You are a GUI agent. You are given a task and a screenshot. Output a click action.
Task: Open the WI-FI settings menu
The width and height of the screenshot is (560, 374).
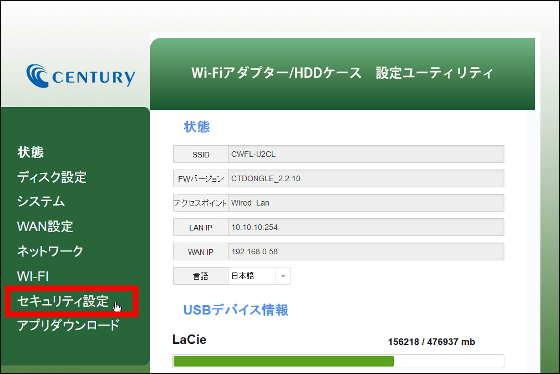pyautogui.click(x=33, y=276)
